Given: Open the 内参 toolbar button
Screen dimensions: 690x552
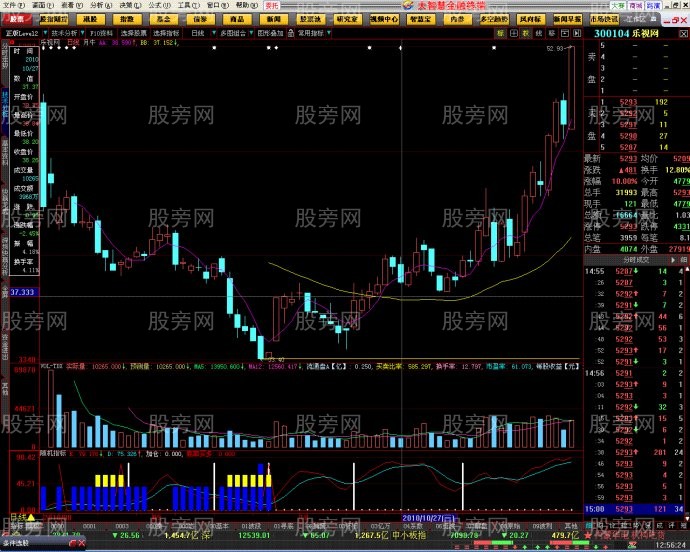Looking at the screenshot, I should [x=457, y=19].
